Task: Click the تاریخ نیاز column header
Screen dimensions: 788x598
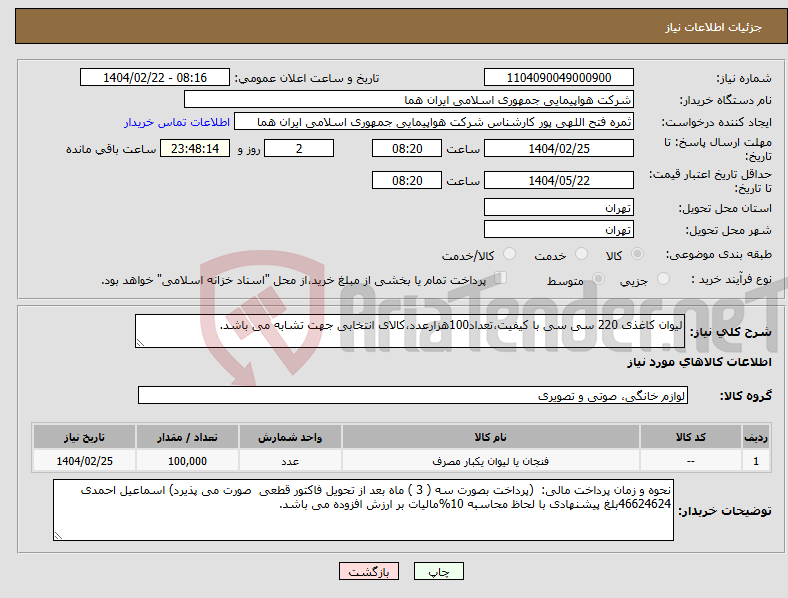Action: coord(84,437)
